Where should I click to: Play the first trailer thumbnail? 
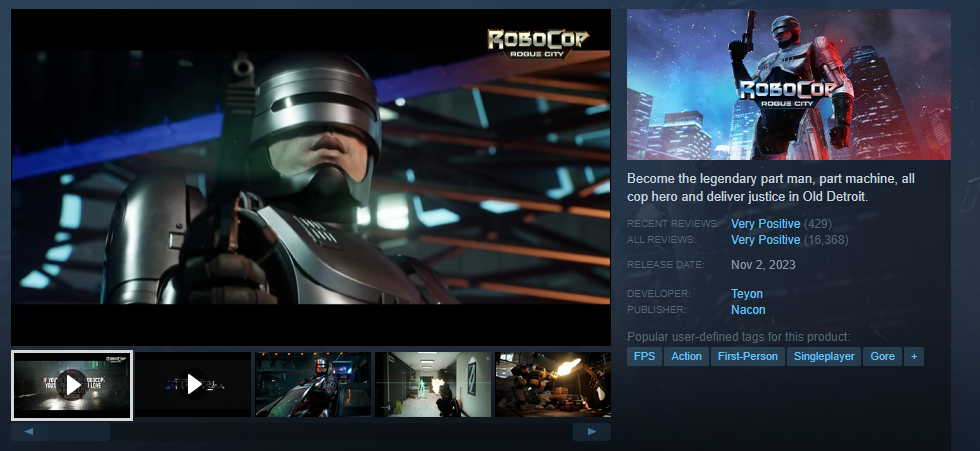(72, 385)
